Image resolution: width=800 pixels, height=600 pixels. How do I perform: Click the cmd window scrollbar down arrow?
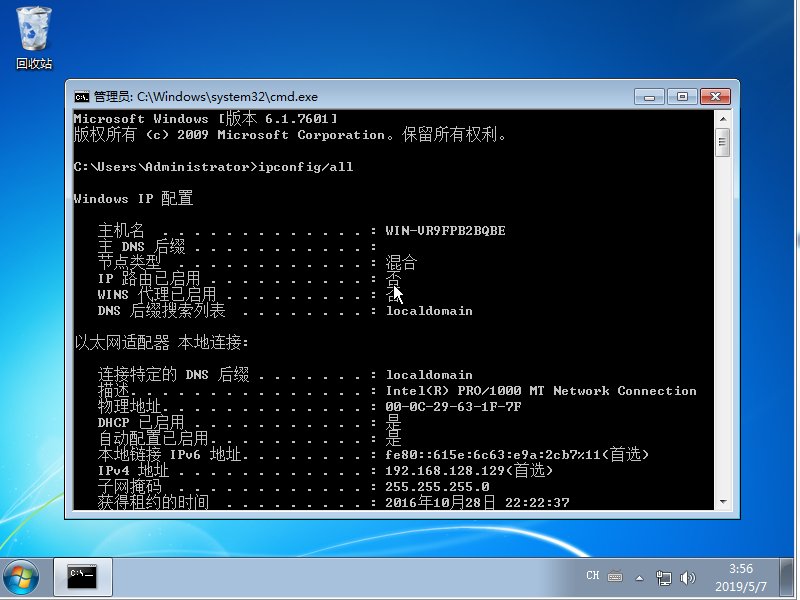click(725, 503)
